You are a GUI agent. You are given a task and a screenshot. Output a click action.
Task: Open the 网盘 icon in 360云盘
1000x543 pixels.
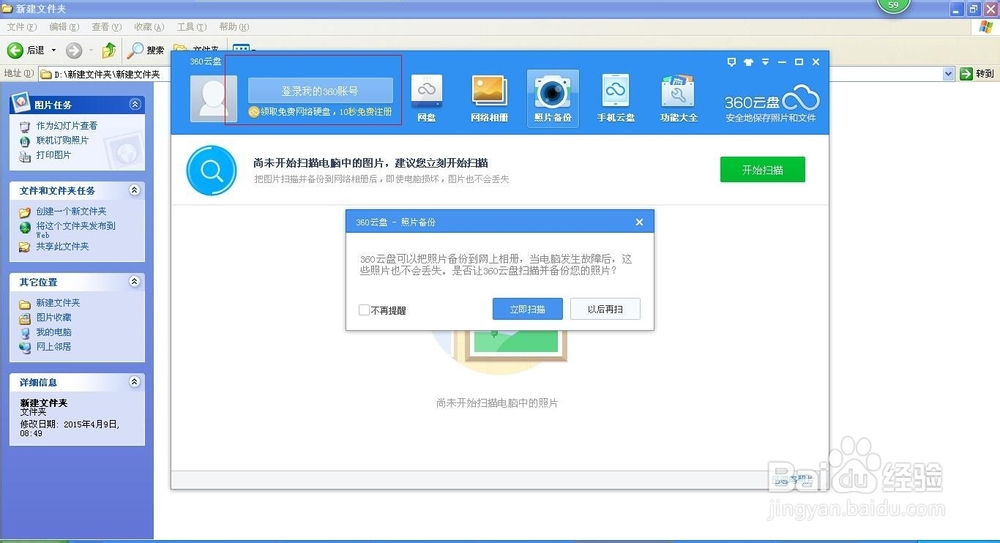click(x=427, y=98)
